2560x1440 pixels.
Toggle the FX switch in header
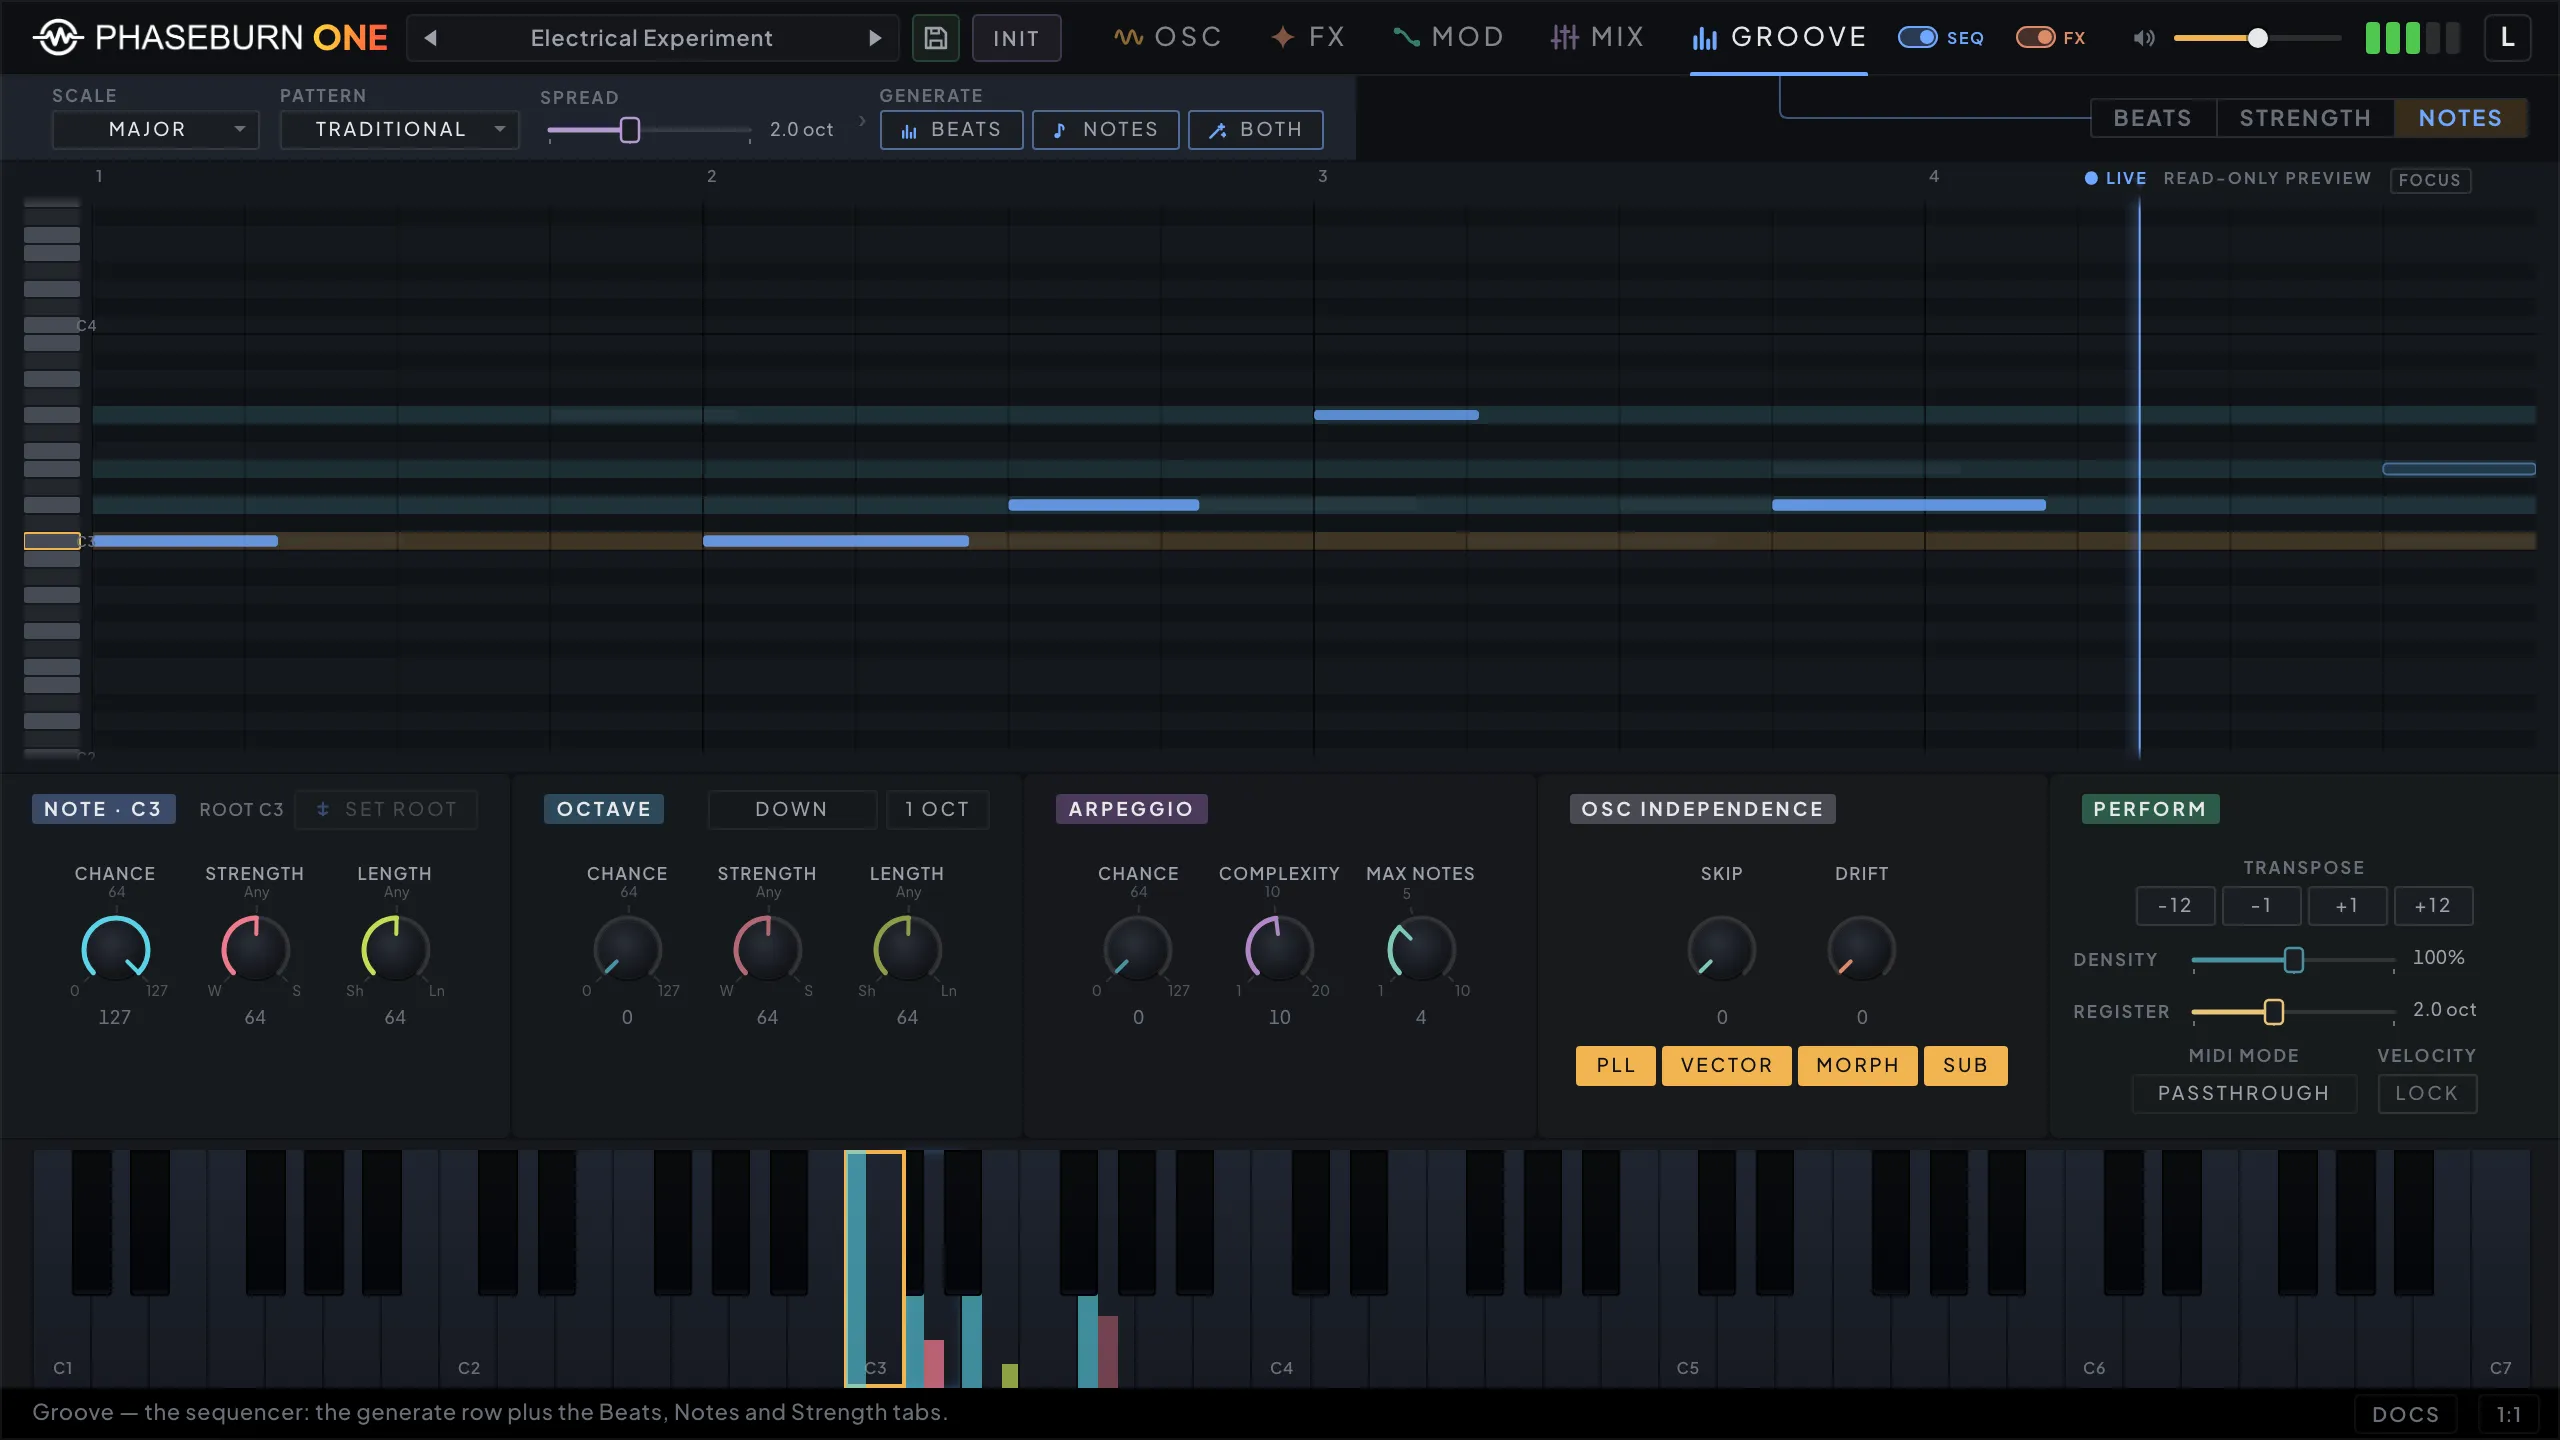tap(2035, 38)
